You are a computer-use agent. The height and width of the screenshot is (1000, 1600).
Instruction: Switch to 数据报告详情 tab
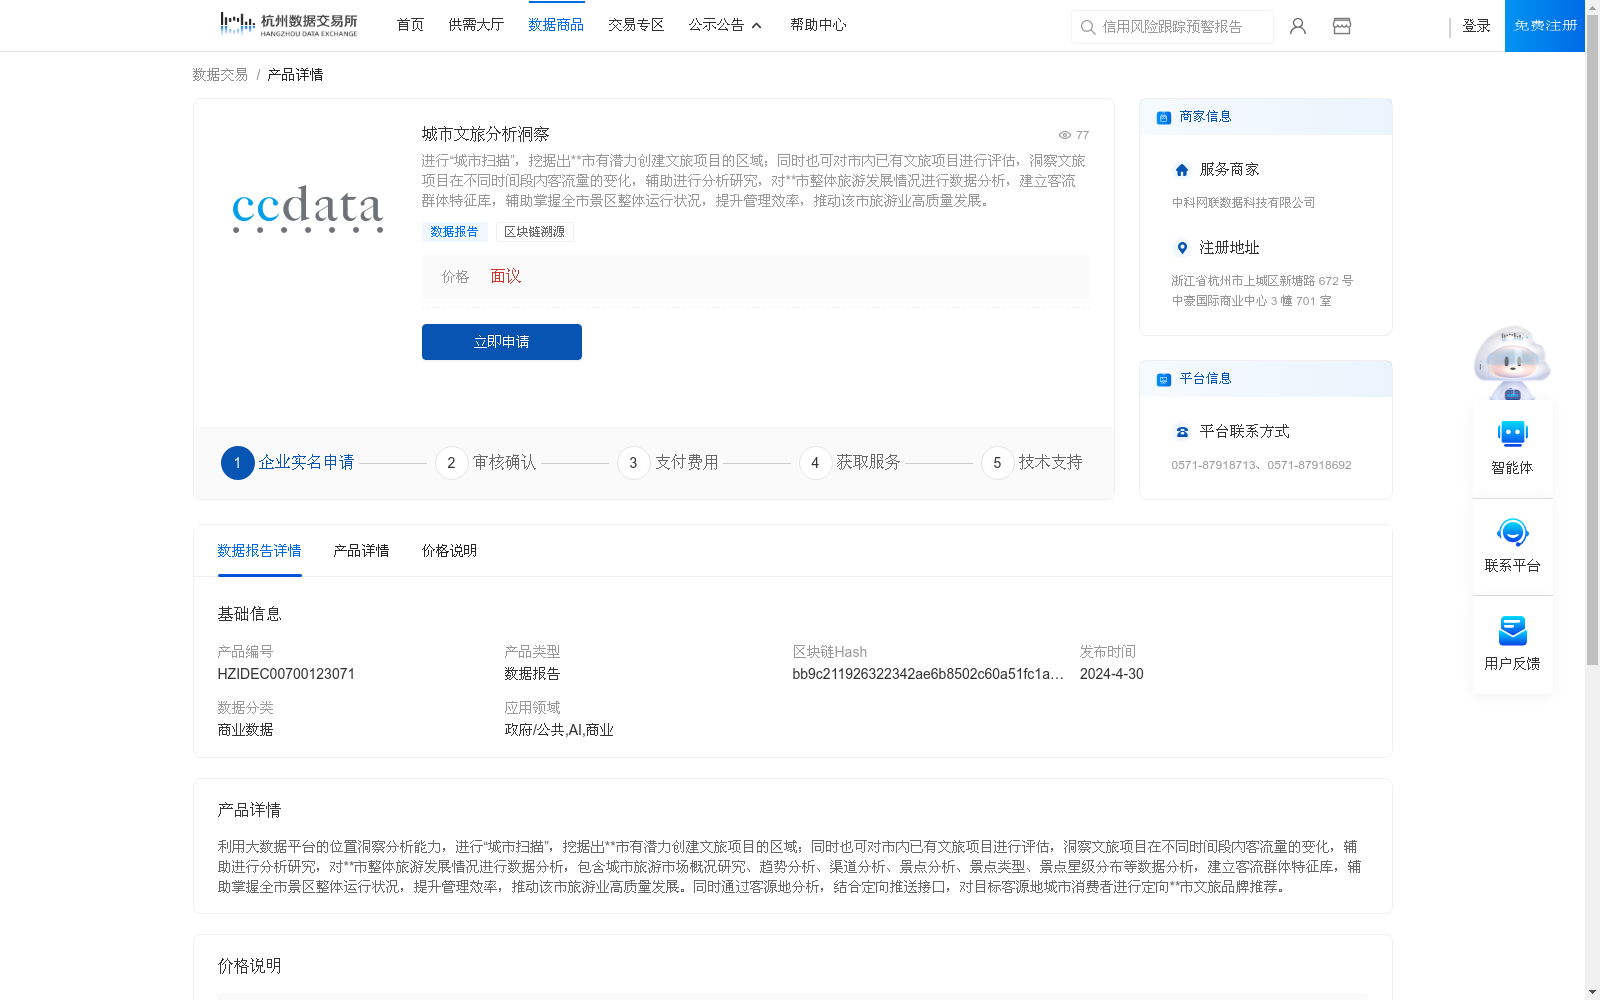[259, 551]
